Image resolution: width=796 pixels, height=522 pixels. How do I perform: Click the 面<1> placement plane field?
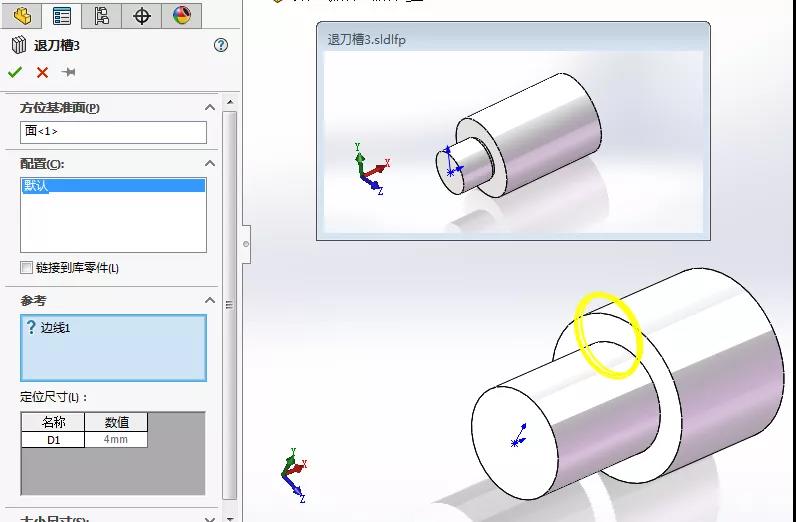(113, 131)
